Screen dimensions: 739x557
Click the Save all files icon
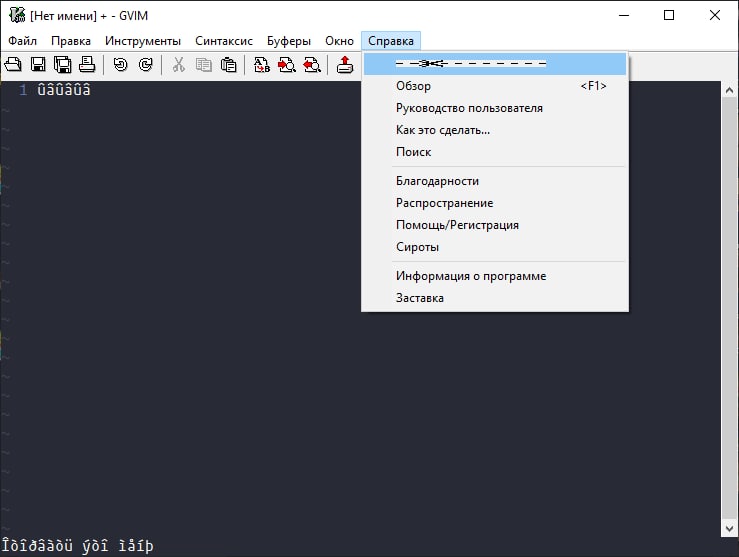tap(63, 64)
